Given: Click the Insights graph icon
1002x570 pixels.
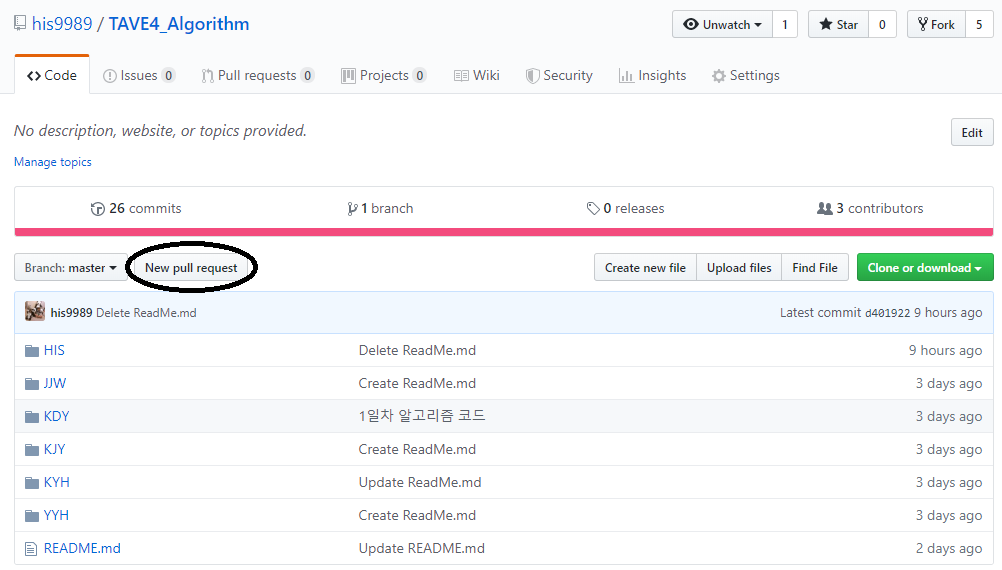Looking at the screenshot, I should [626, 76].
